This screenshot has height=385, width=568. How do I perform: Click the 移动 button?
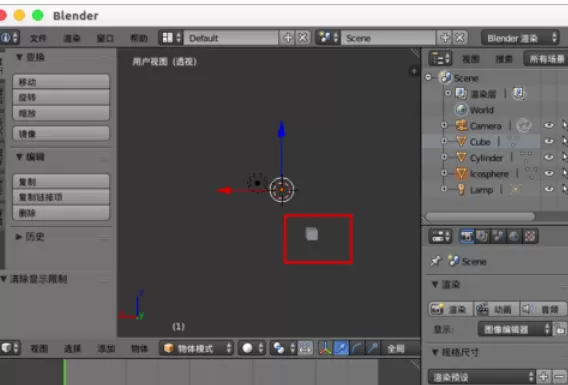(x=61, y=82)
